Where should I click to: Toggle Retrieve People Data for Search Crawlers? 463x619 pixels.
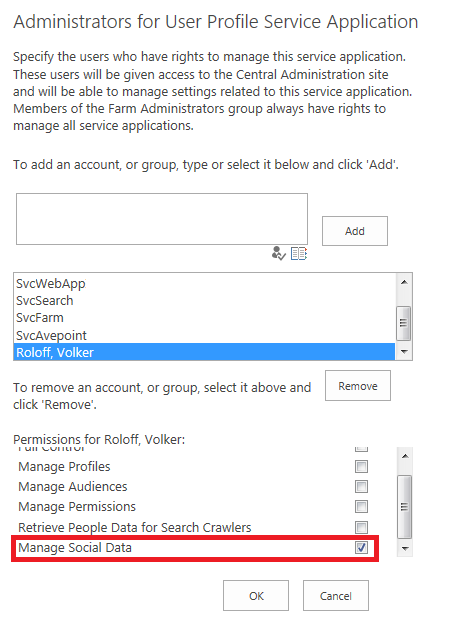coord(361,527)
